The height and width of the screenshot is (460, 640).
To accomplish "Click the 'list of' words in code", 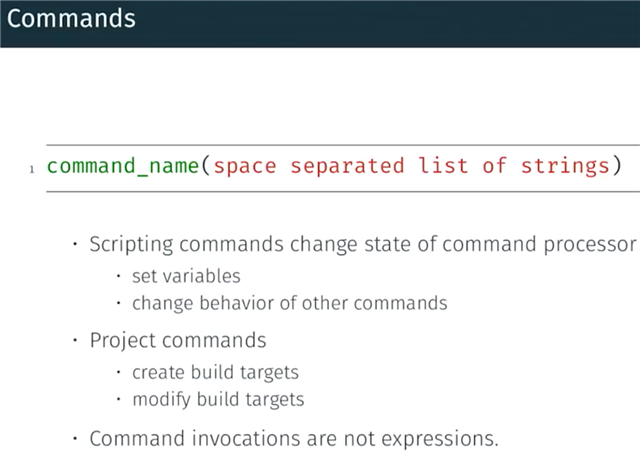I will [462, 166].
